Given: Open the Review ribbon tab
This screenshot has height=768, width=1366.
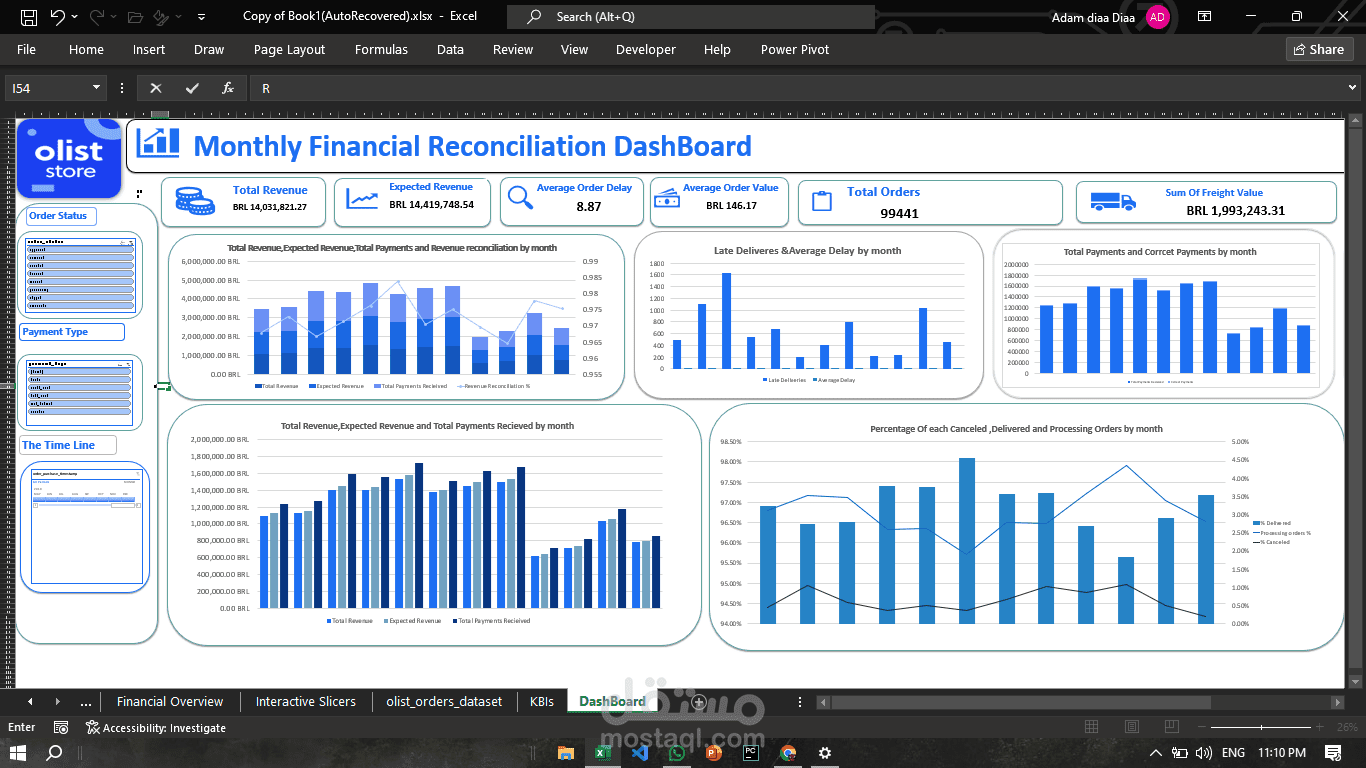Looking at the screenshot, I should tap(513, 49).
